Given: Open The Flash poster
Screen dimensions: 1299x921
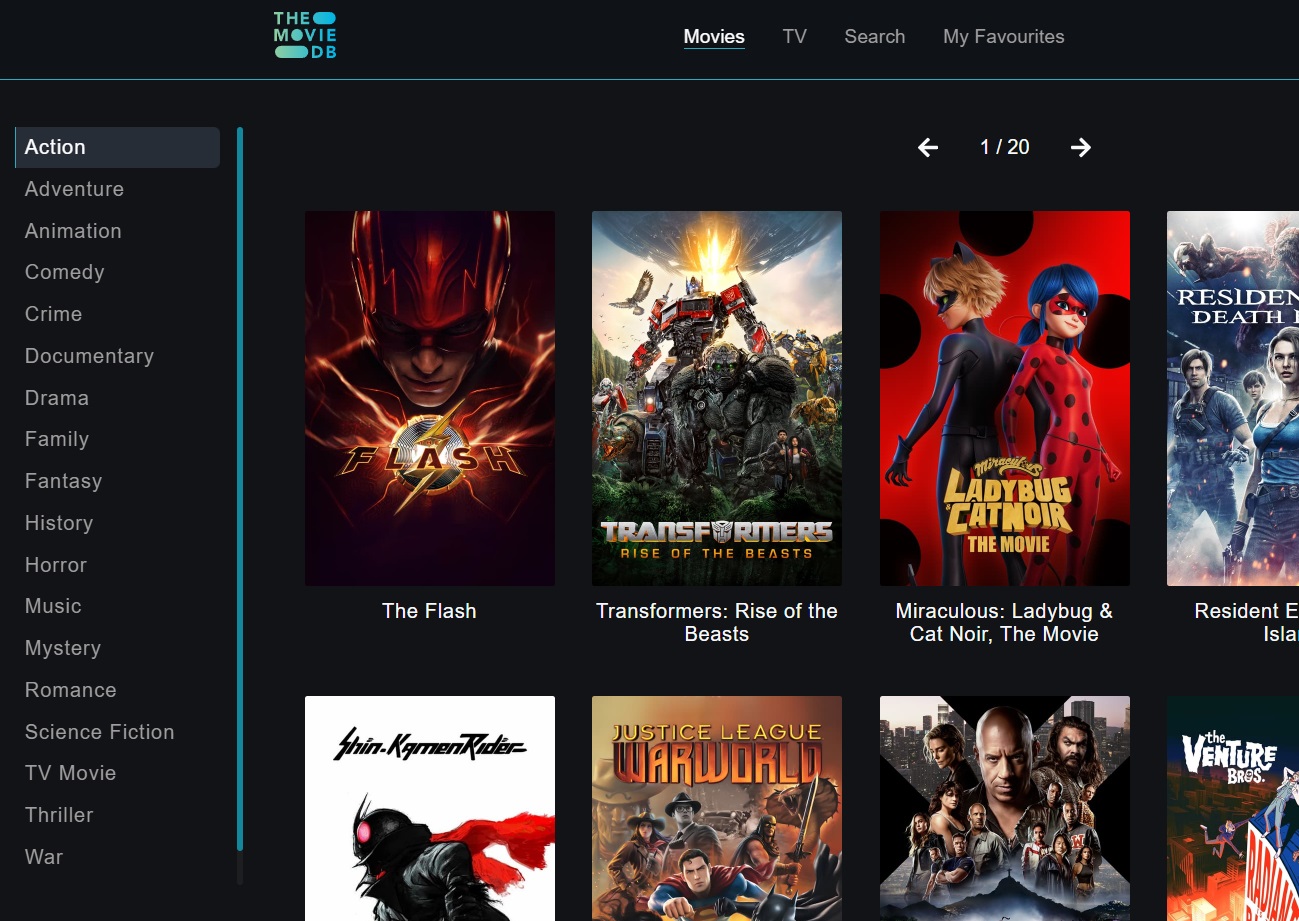Looking at the screenshot, I should coord(430,398).
